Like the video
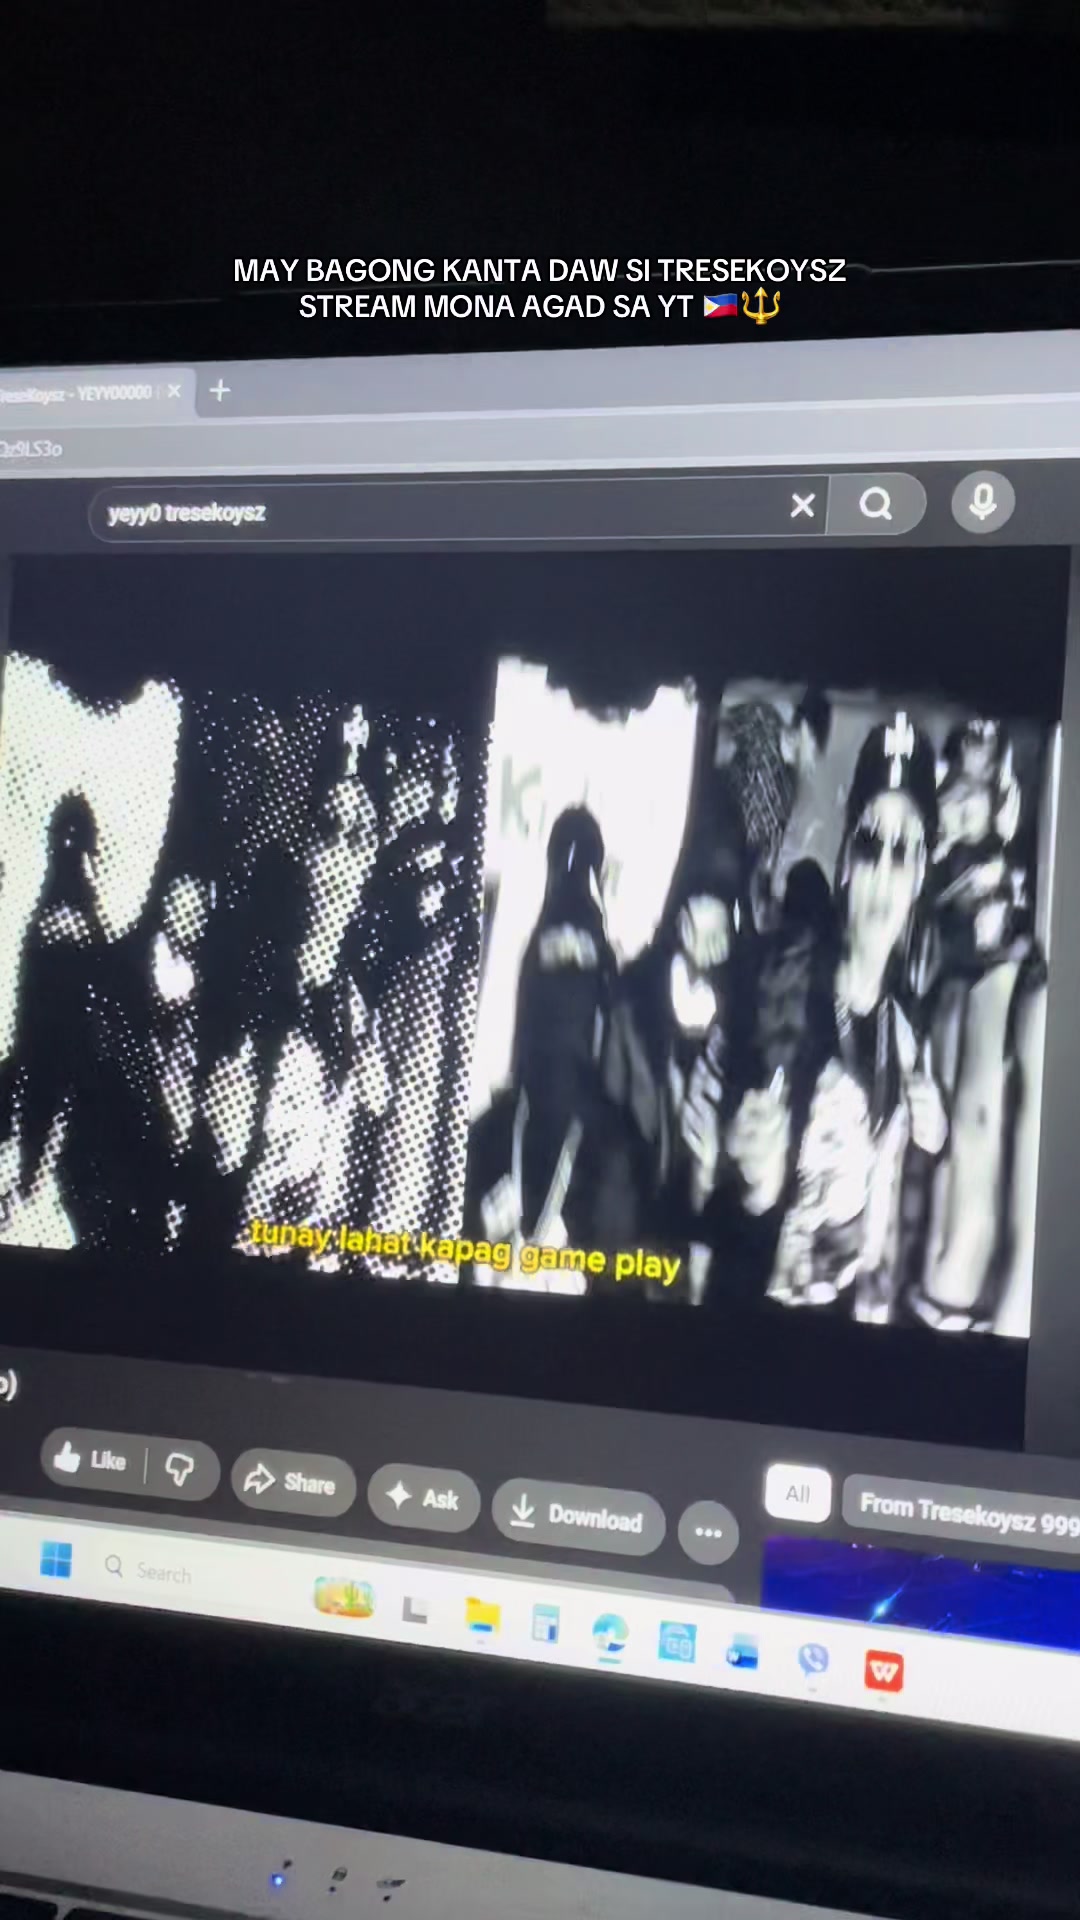The image size is (1080, 1920). (x=93, y=1459)
